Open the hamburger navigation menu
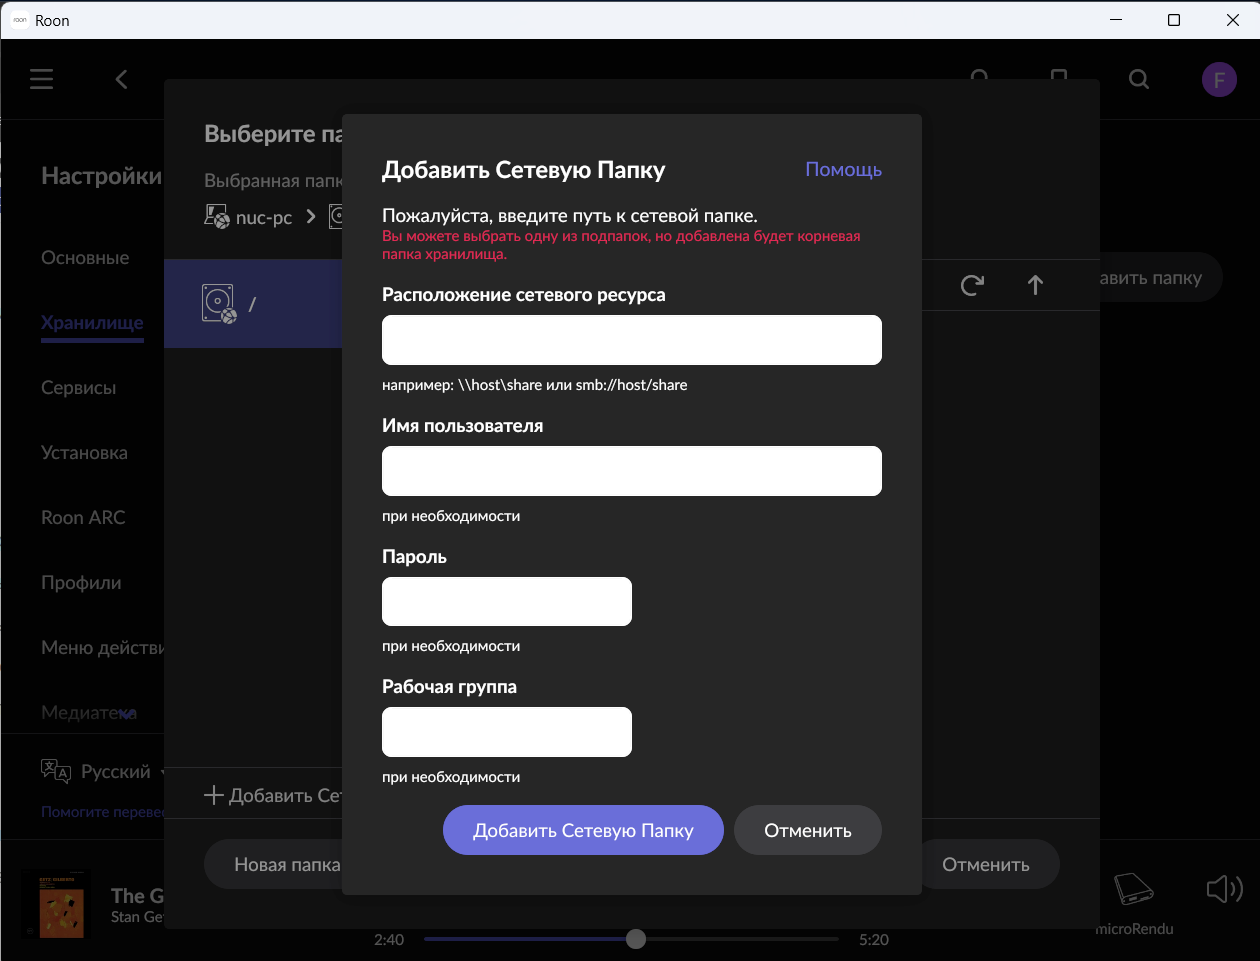 click(41, 79)
